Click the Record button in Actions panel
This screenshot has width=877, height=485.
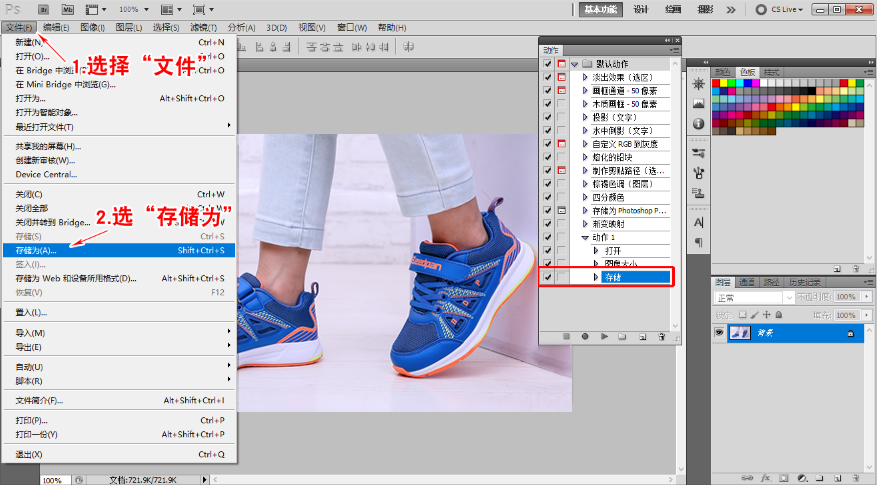pos(585,337)
